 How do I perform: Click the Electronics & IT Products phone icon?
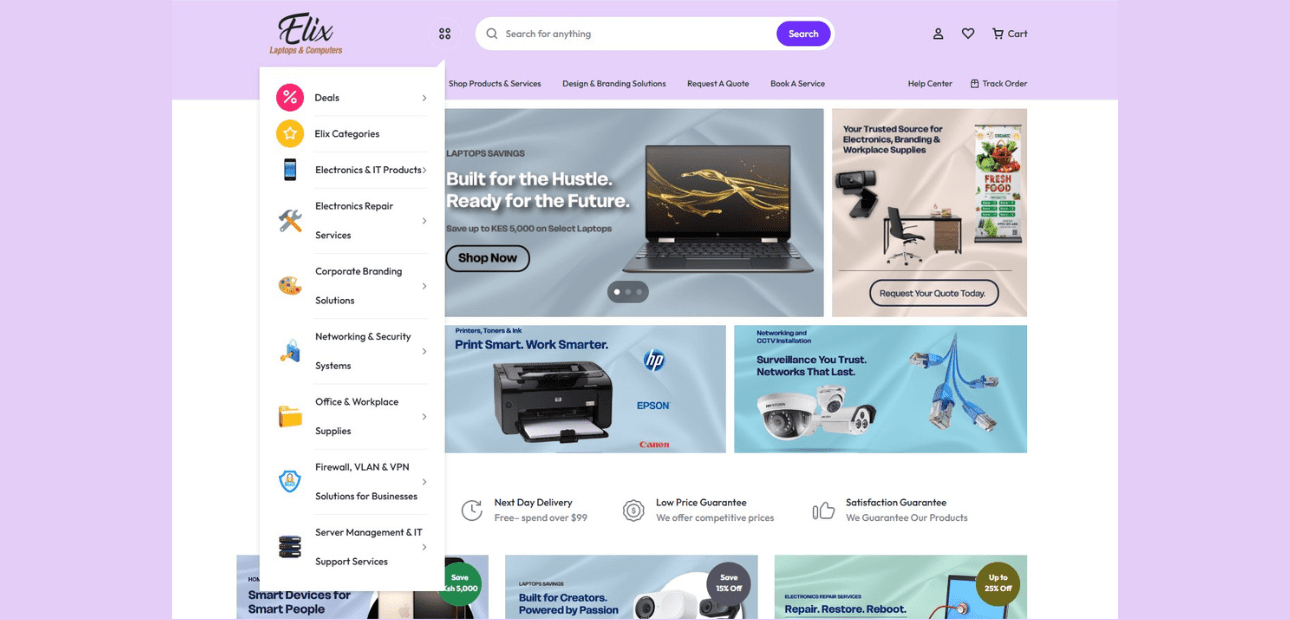coord(289,169)
